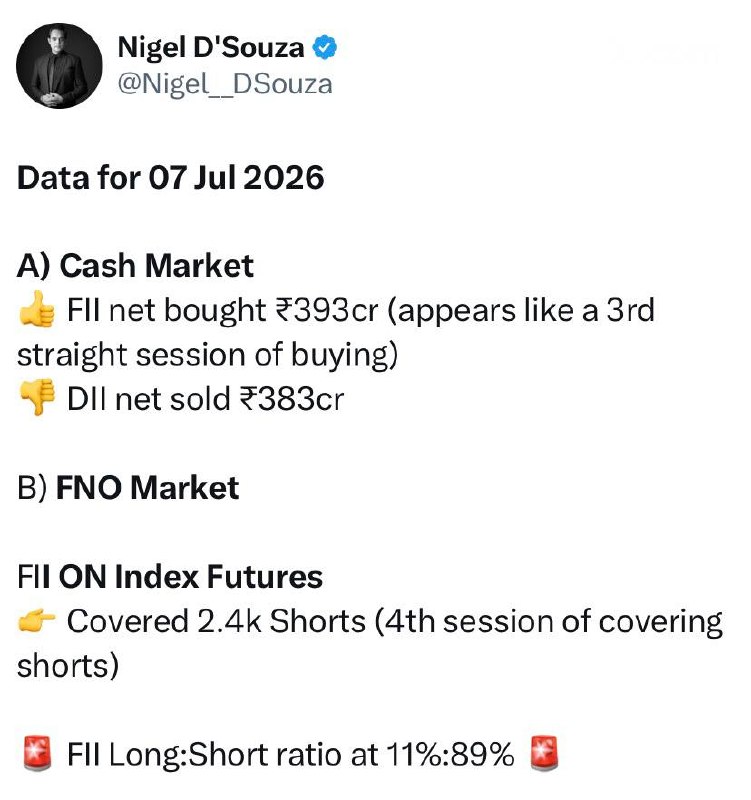Screen dimensions: 751x800
Task: Click the blue verified badge icon
Action: click(x=324, y=47)
